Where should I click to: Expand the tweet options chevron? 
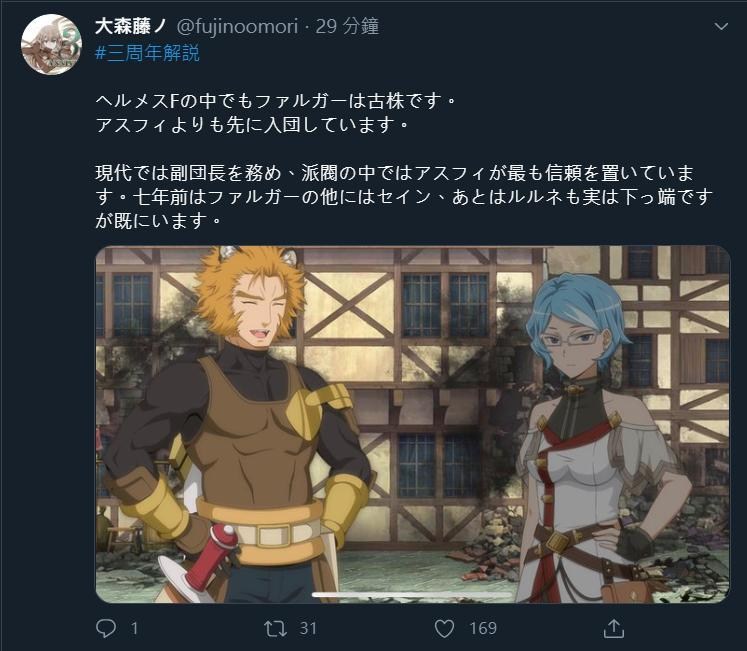coord(721,27)
